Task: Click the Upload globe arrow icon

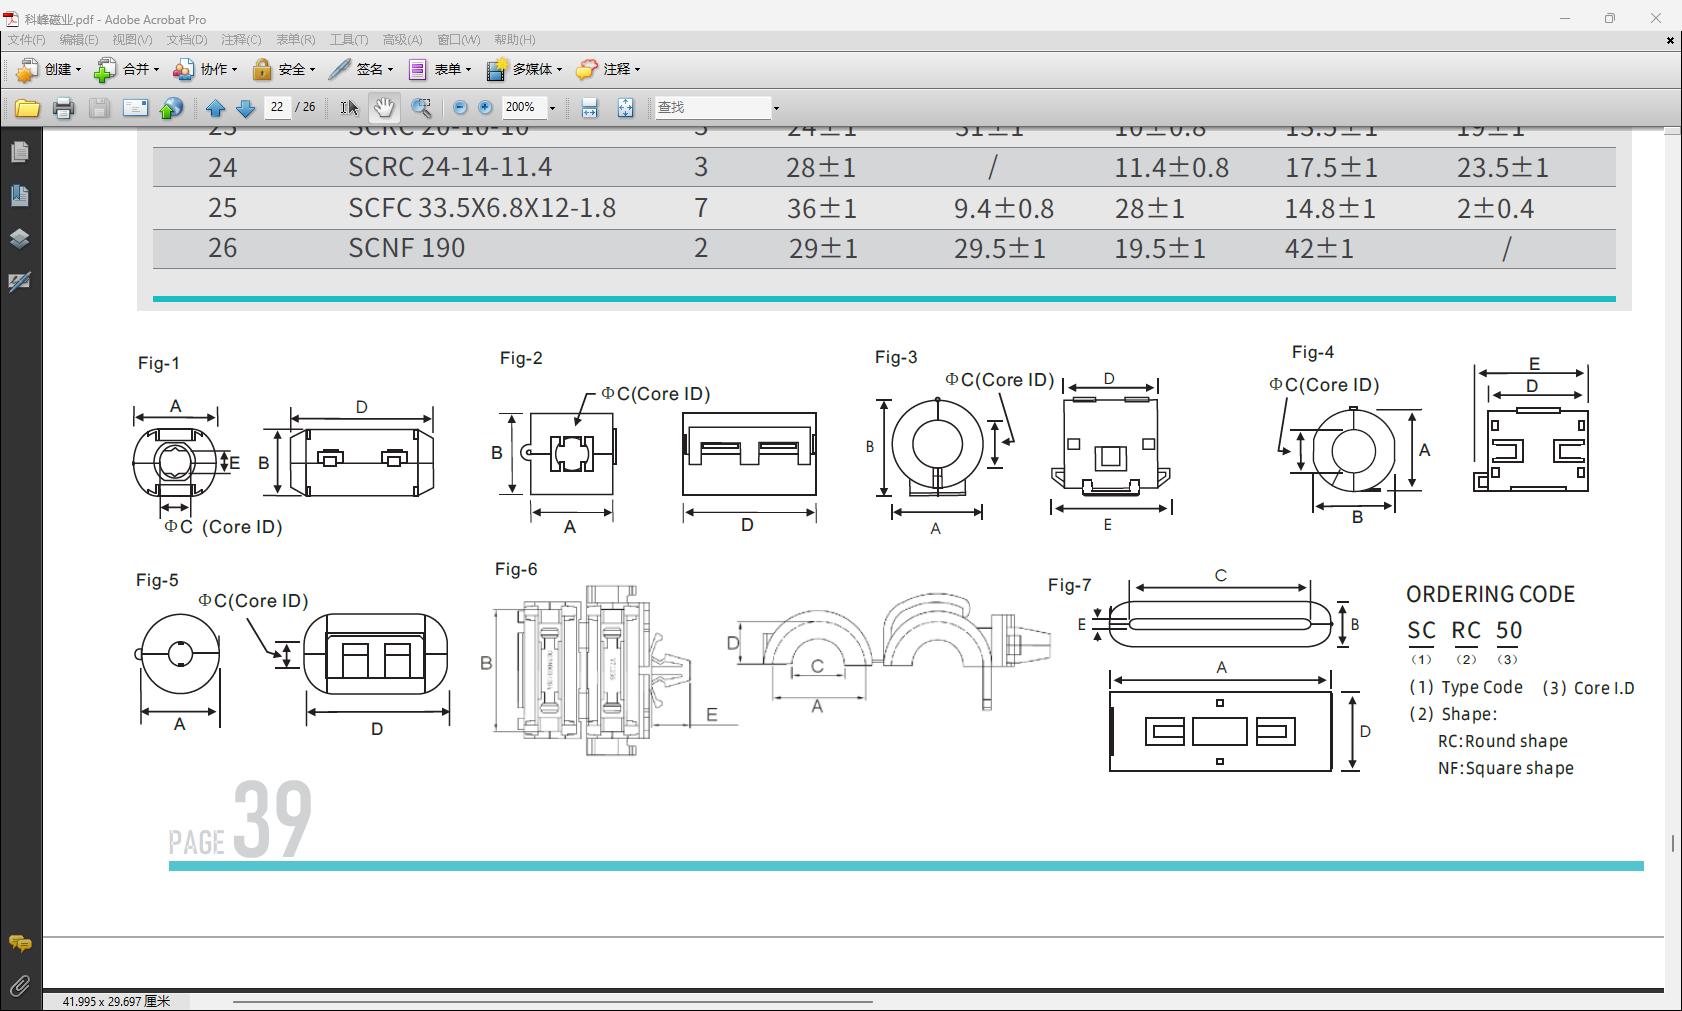Action: [x=171, y=108]
